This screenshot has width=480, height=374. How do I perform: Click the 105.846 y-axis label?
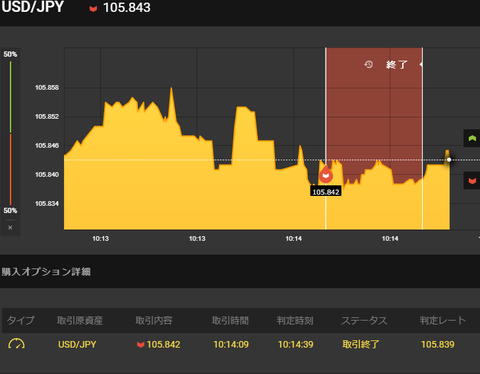pos(47,146)
